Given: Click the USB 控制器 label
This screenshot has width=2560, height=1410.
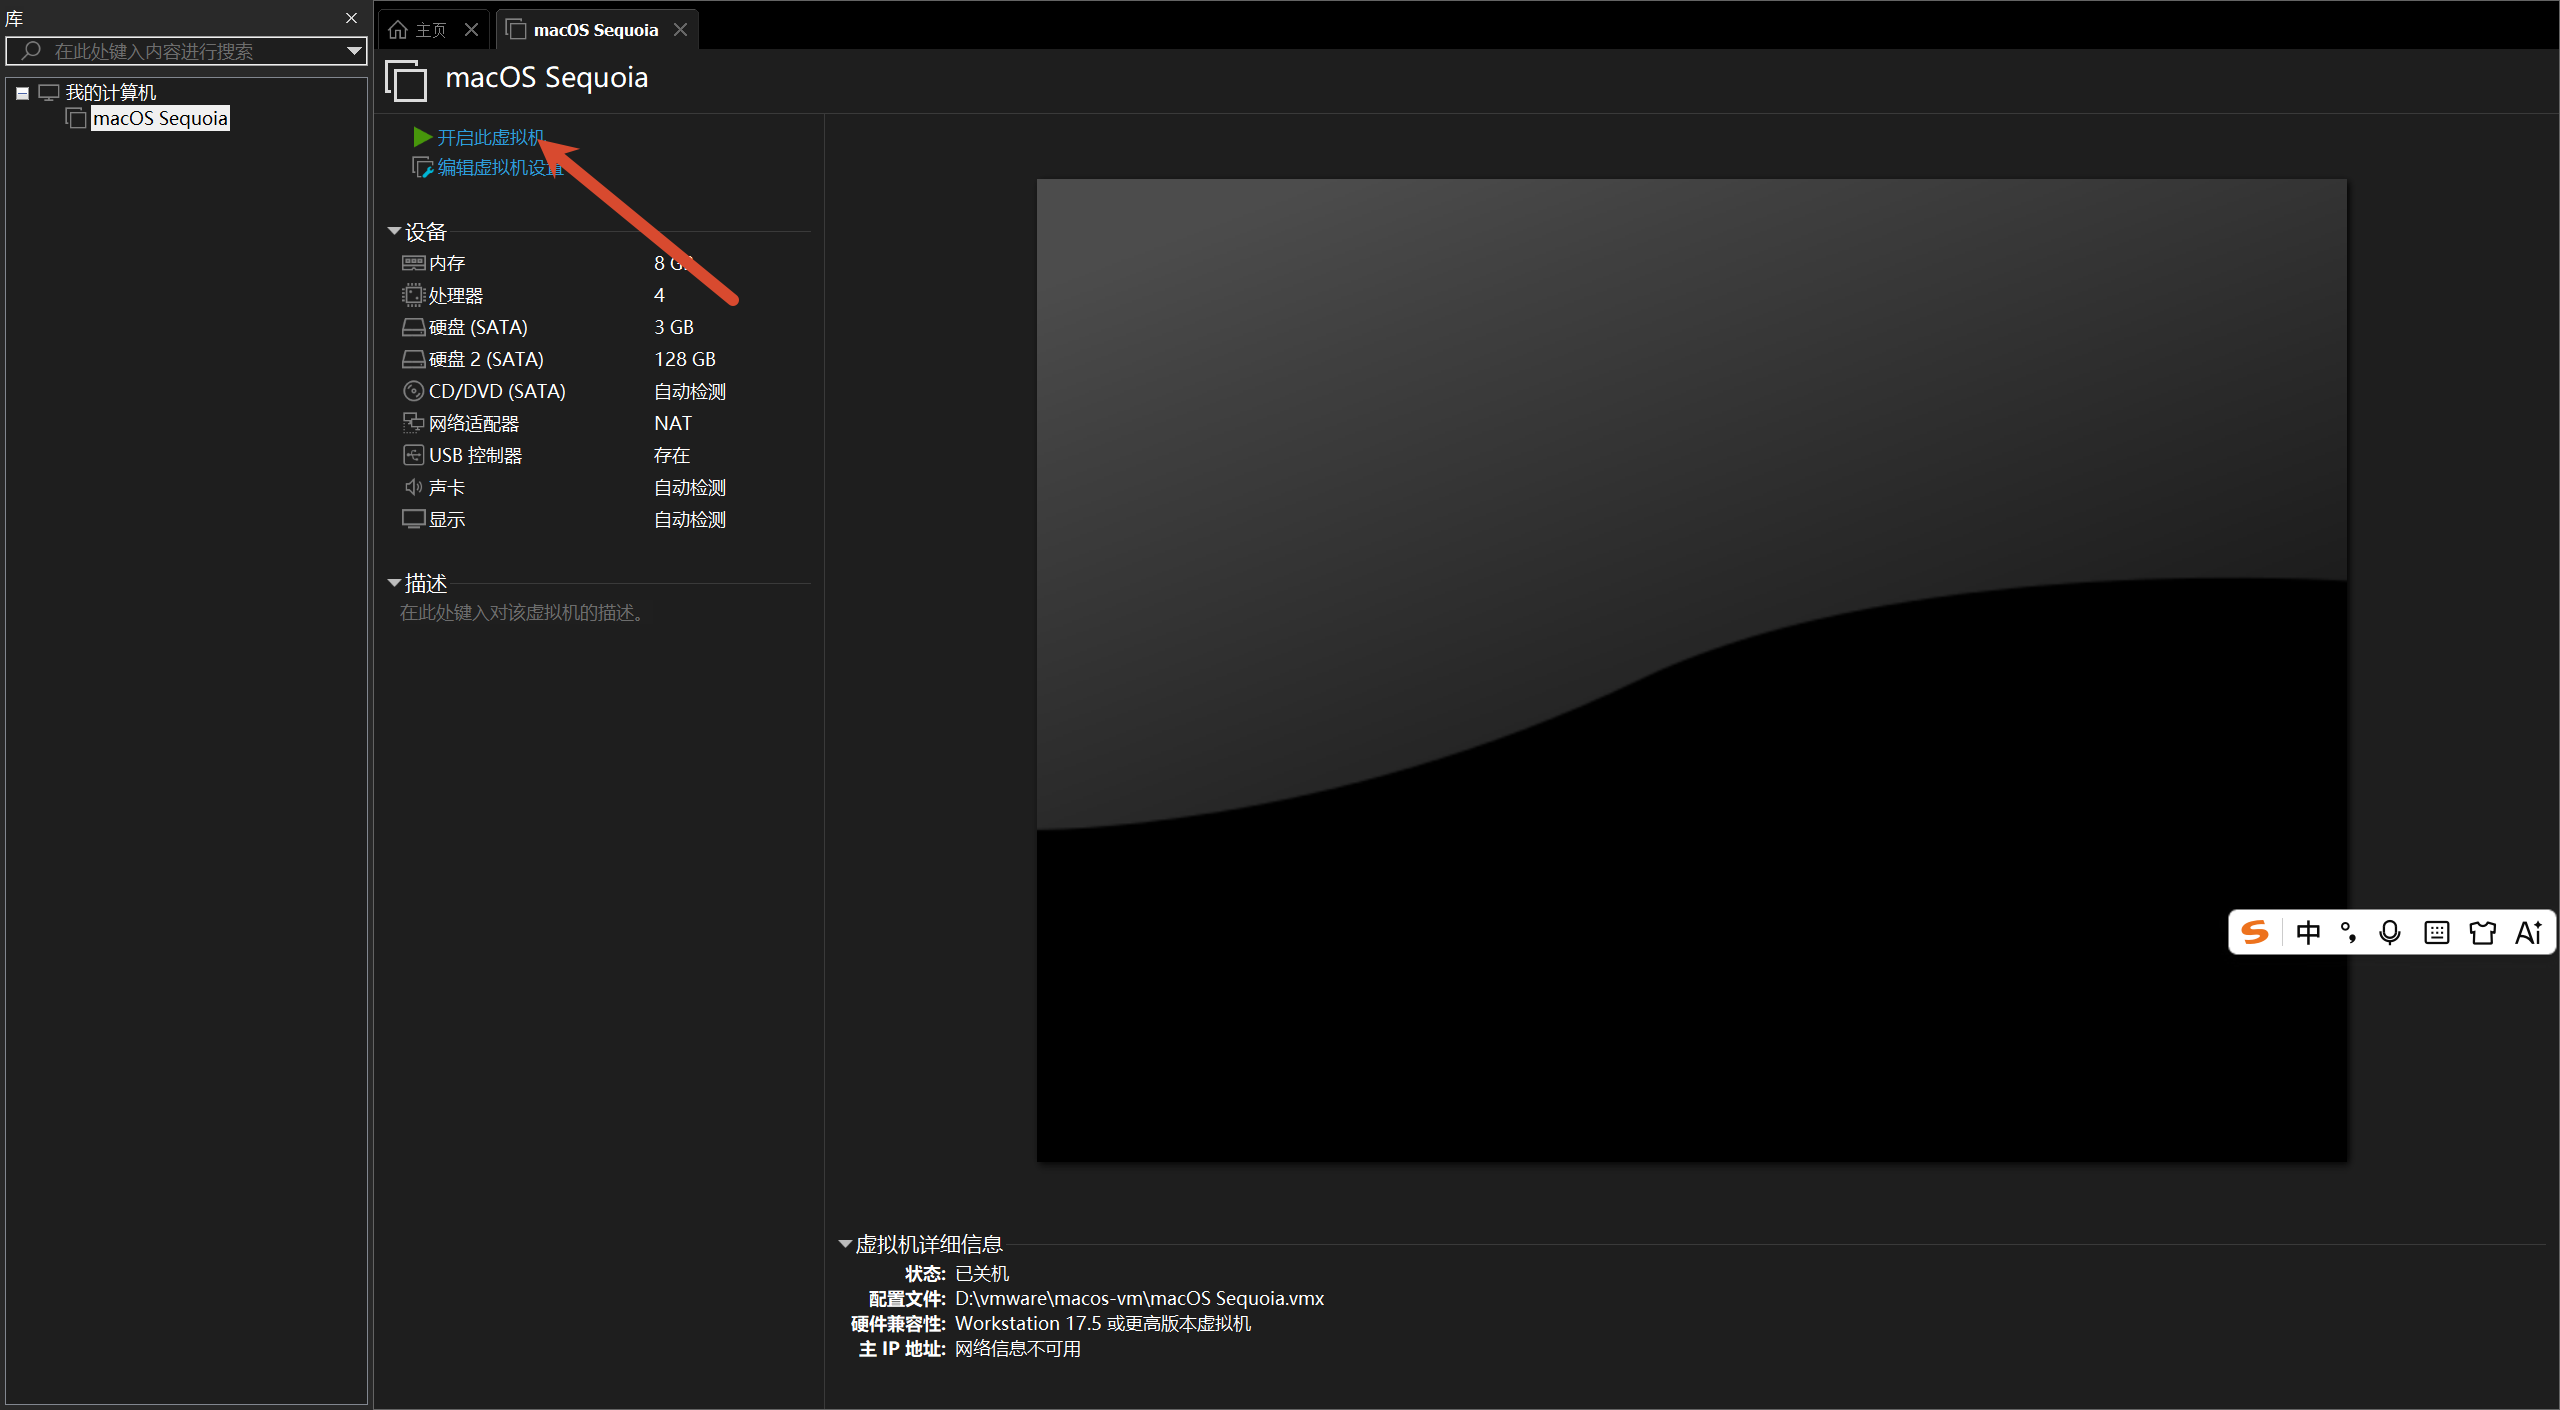Looking at the screenshot, I should pos(475,455).
